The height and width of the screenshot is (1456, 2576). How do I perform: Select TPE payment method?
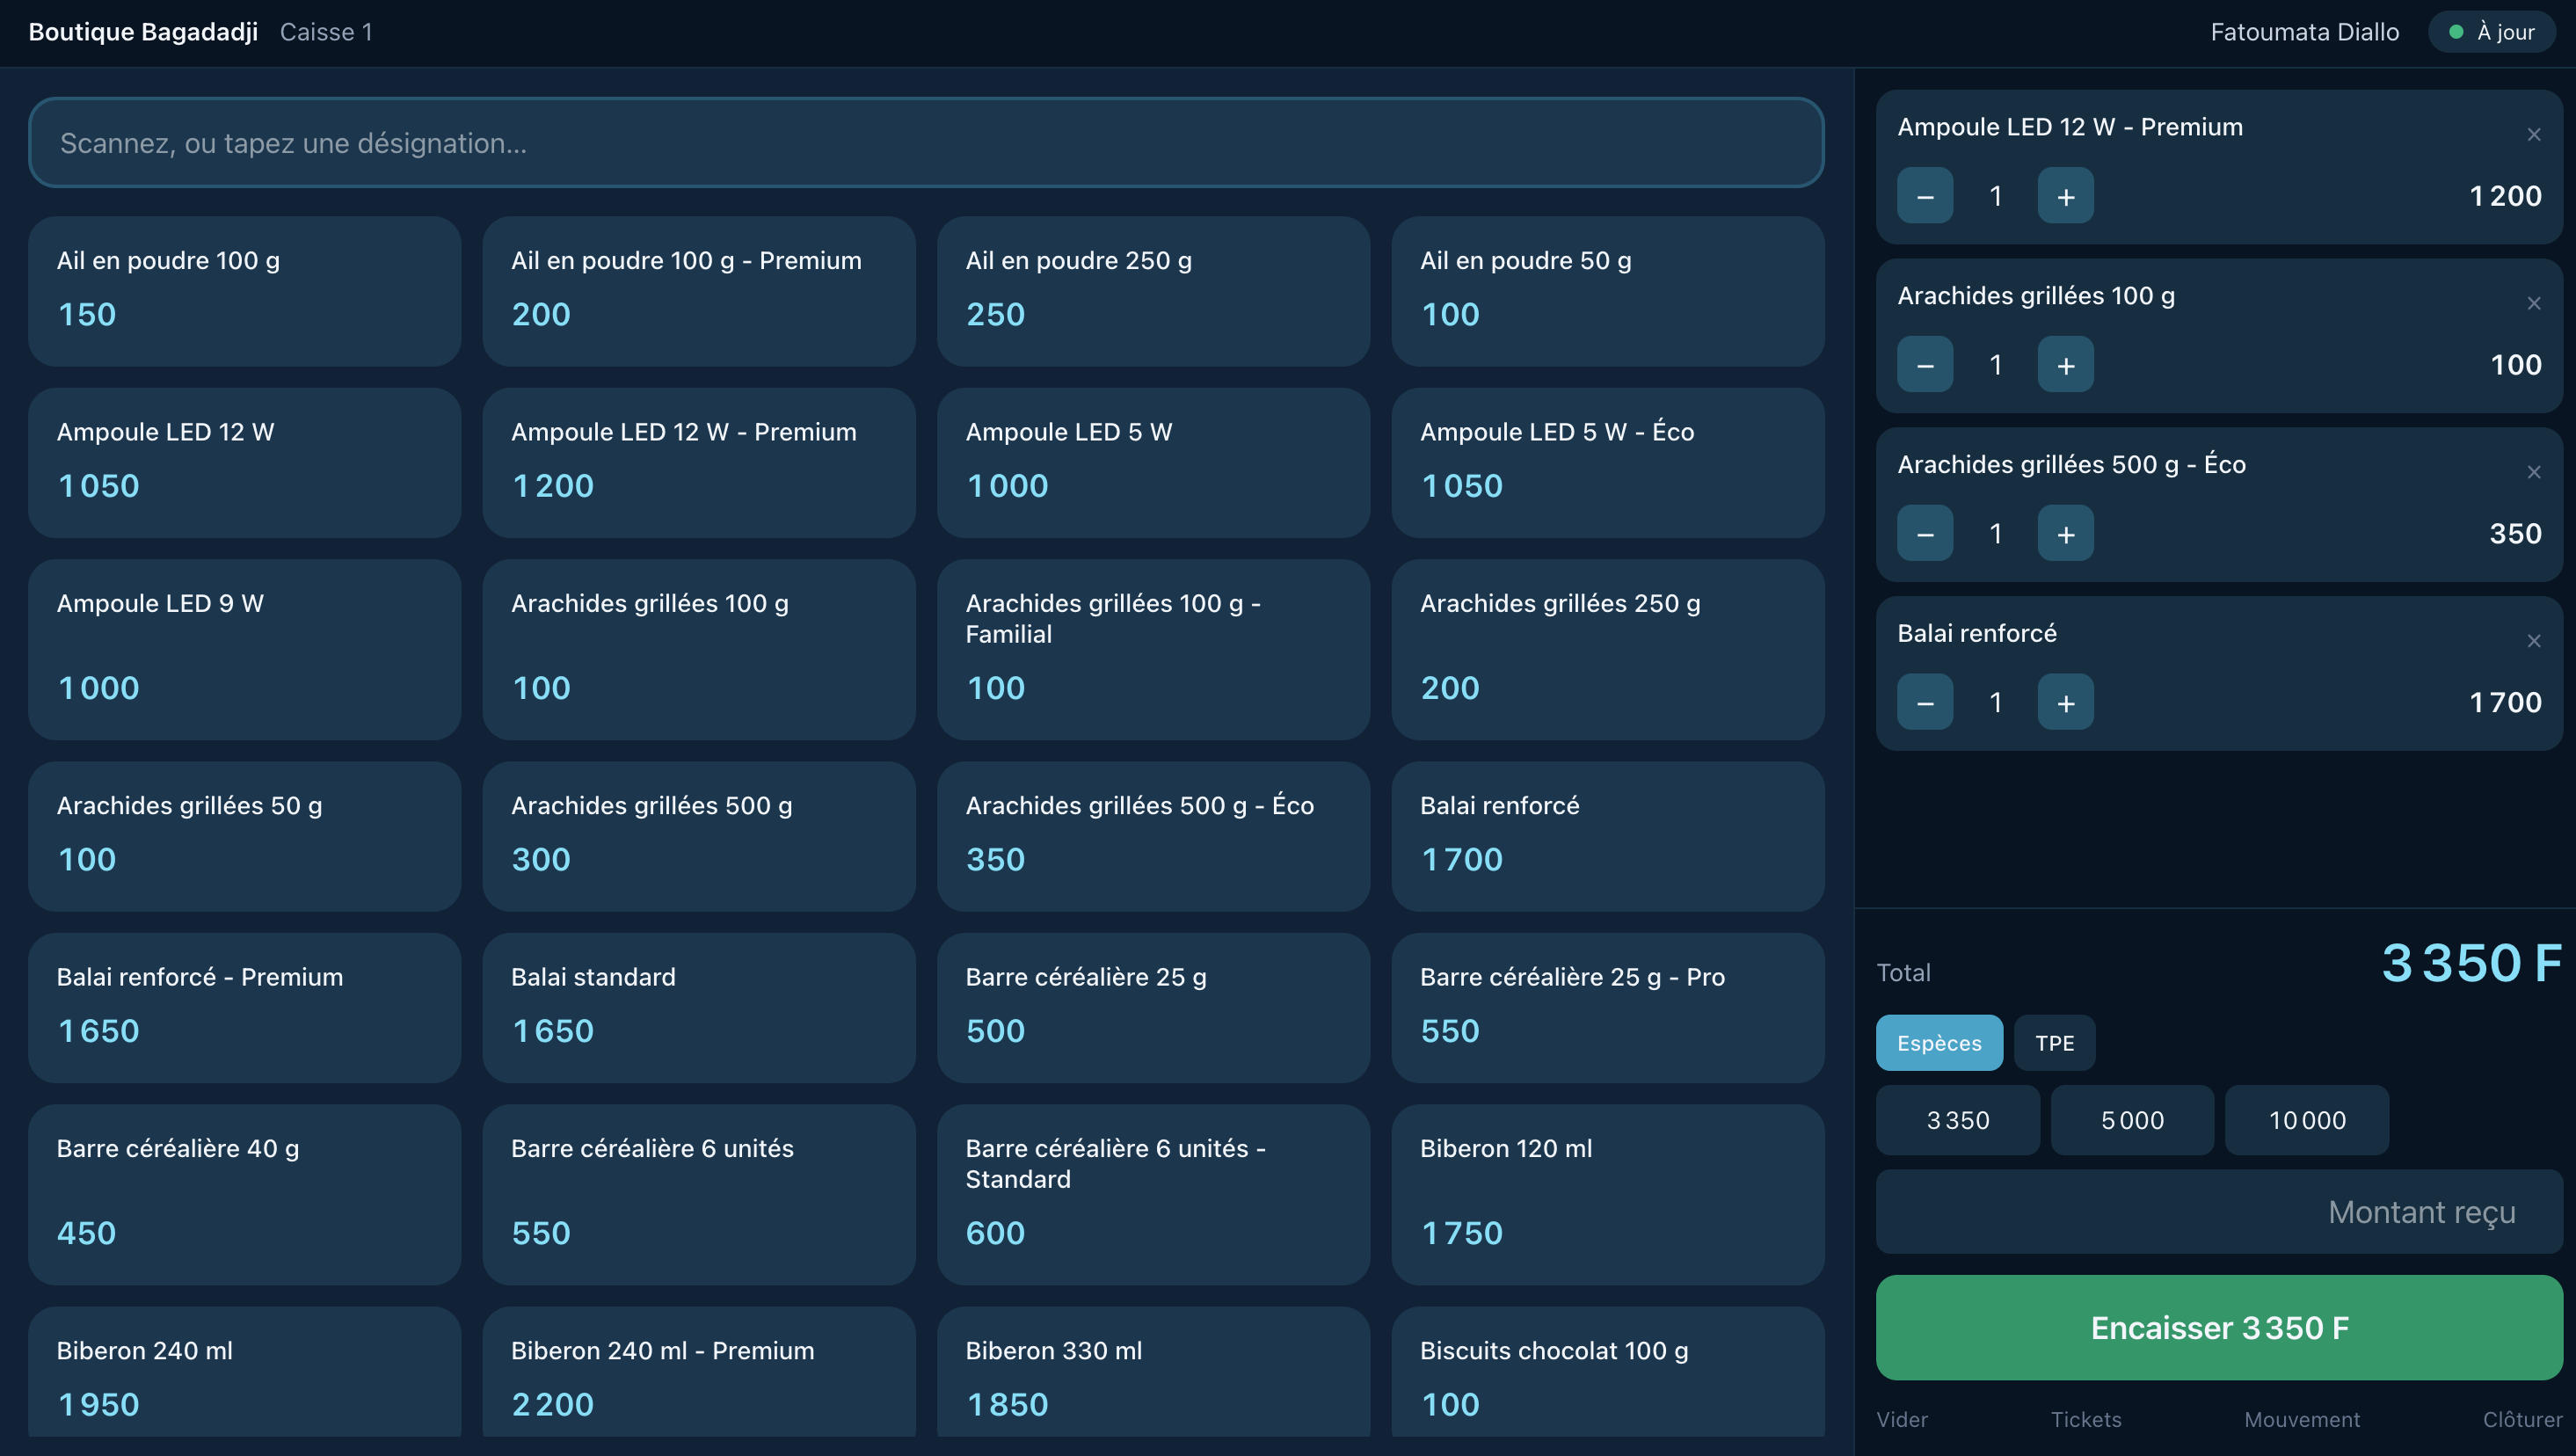pyautogui.click(x=2054, y=1043)
